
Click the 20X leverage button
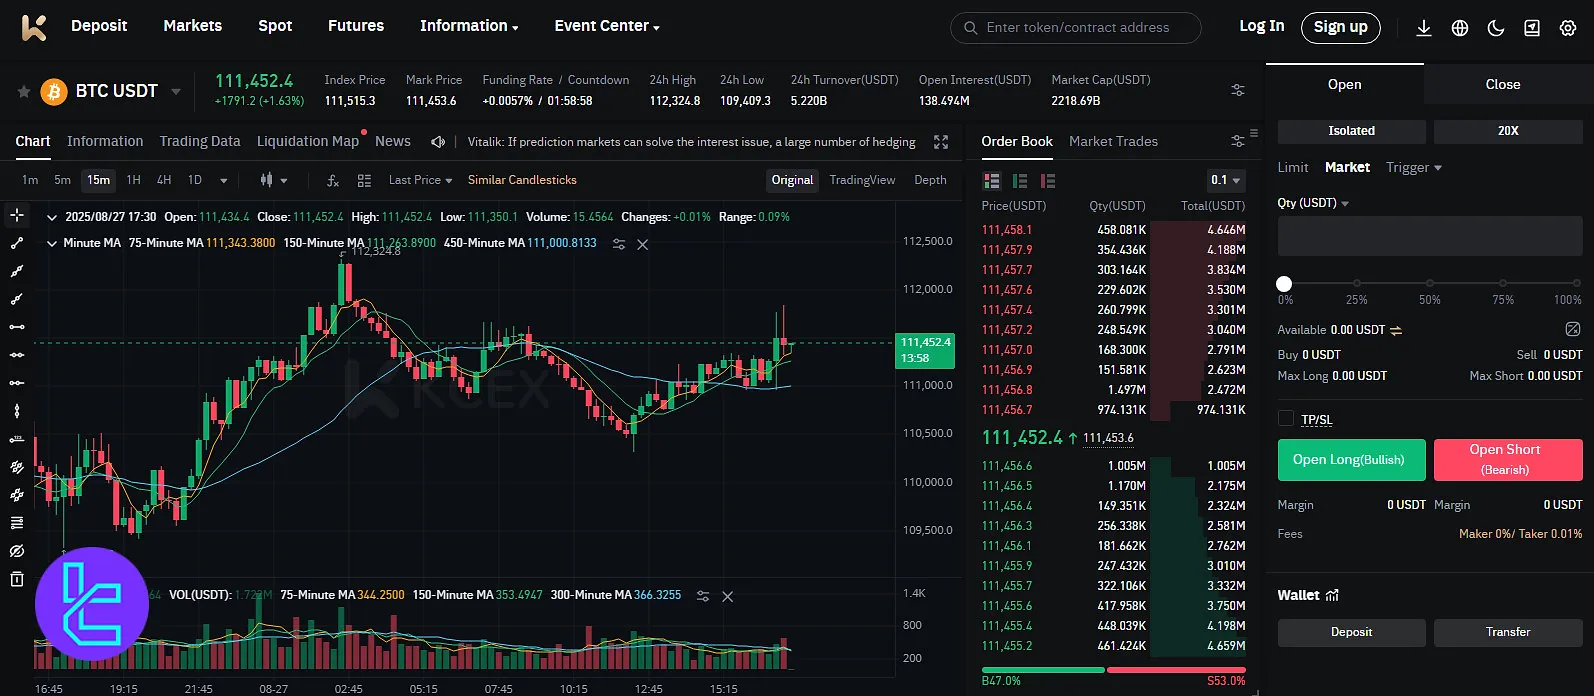[x=1508, y=131]
